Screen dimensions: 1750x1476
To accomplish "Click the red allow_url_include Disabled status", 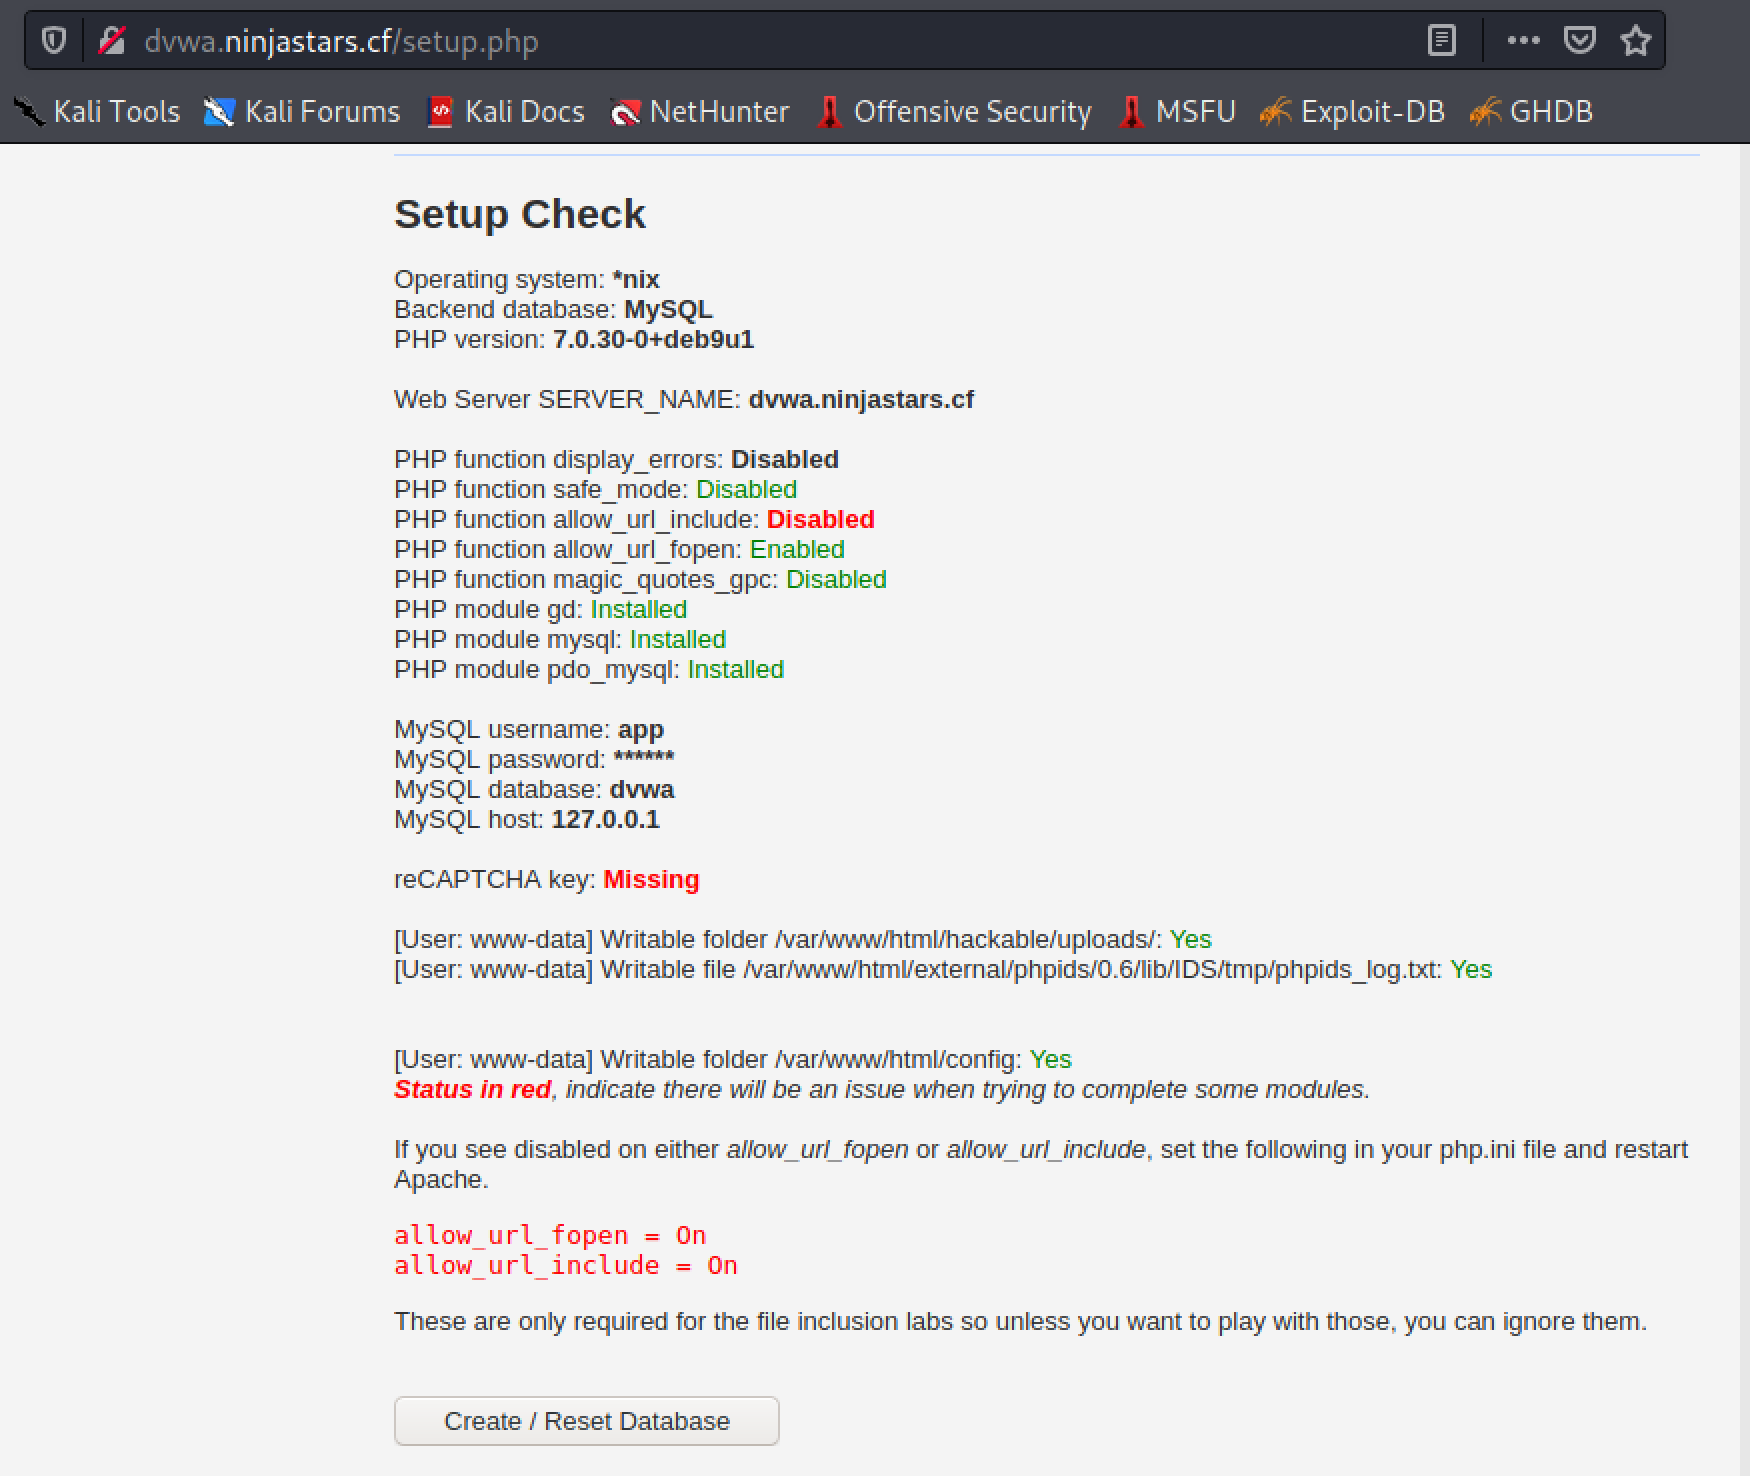I will [820, 519].
